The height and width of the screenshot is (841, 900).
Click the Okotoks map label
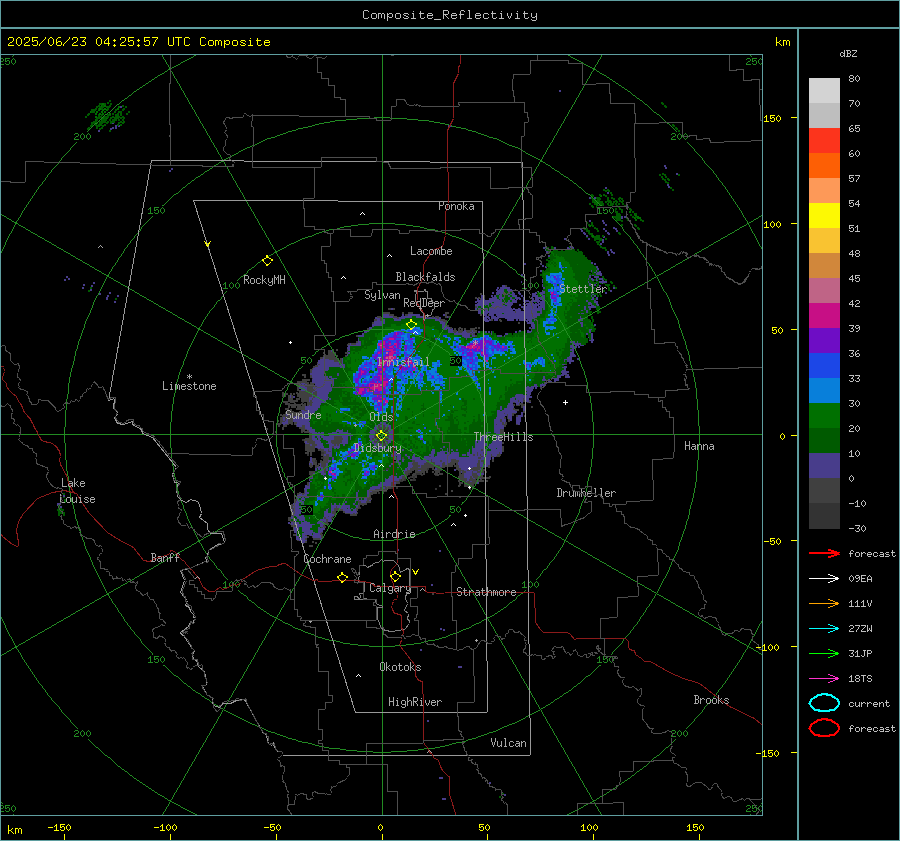pyautogui.click(x=400, y=667)
